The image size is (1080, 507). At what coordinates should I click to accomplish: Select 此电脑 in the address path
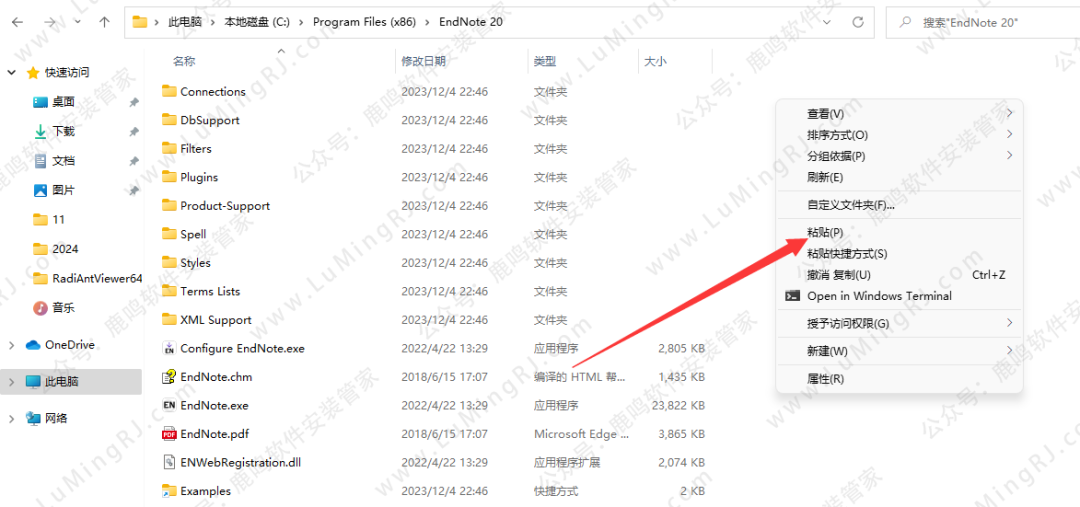[x=185, y=22]
